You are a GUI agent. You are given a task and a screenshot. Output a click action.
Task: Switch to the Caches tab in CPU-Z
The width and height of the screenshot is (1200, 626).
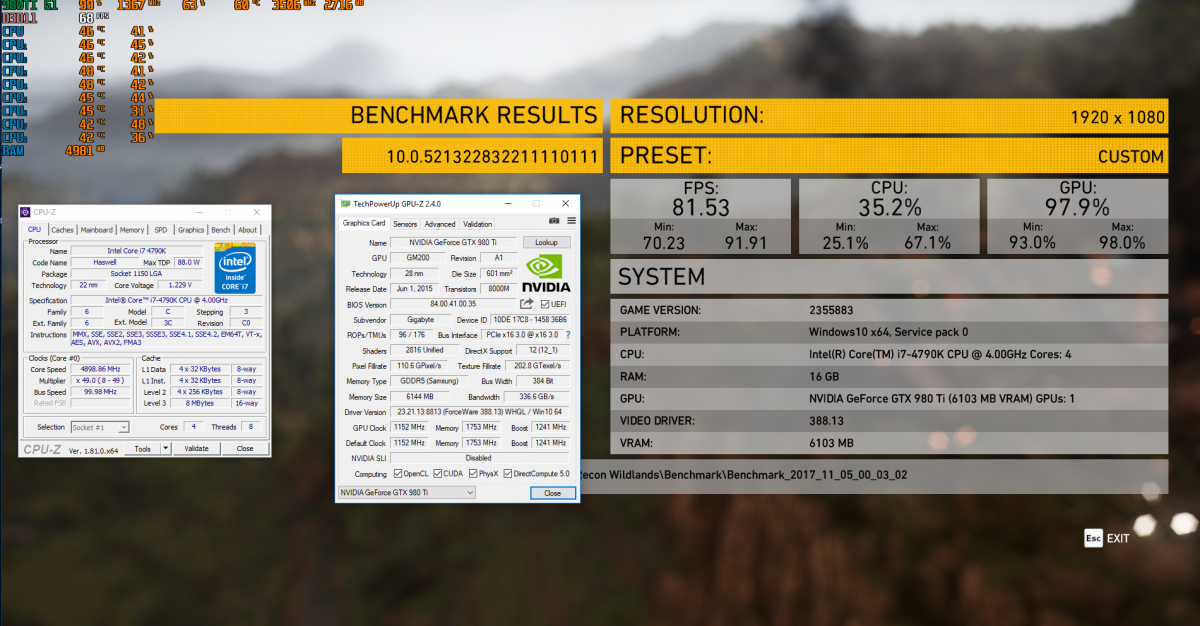pos(63,230)
